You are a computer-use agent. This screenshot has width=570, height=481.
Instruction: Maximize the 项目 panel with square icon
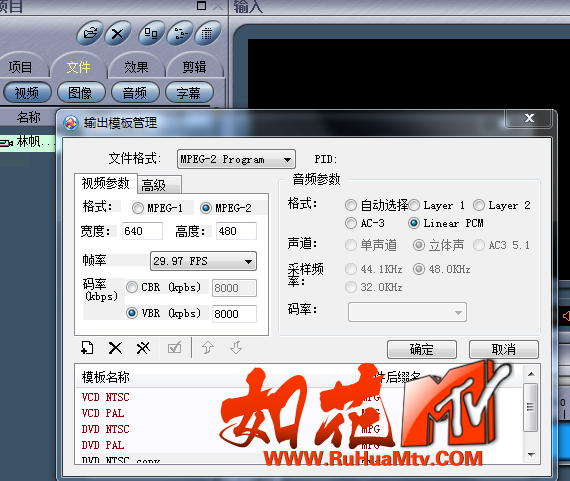pyautogui.click(x=201, y=5)
